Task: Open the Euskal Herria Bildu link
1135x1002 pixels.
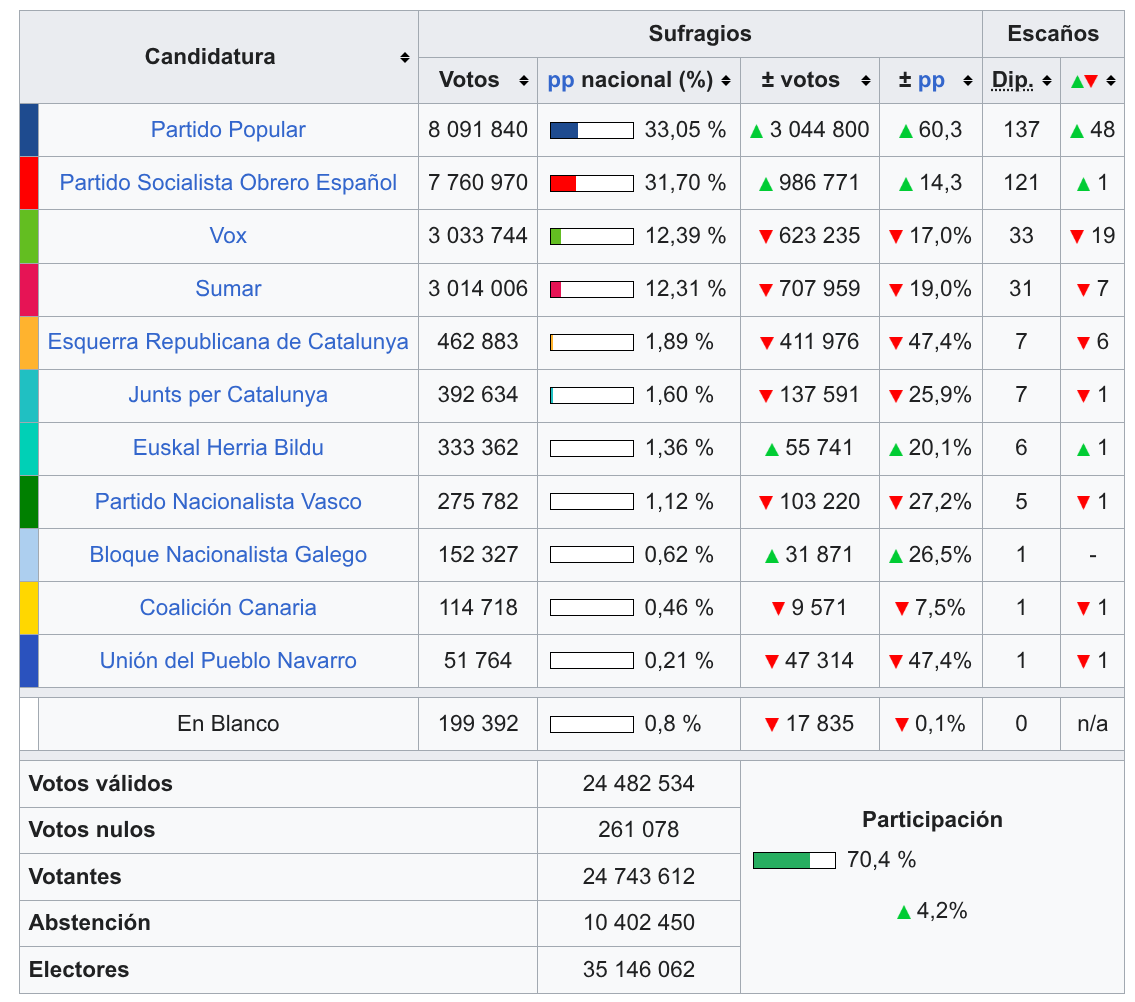Action: (x=228, y=448)
